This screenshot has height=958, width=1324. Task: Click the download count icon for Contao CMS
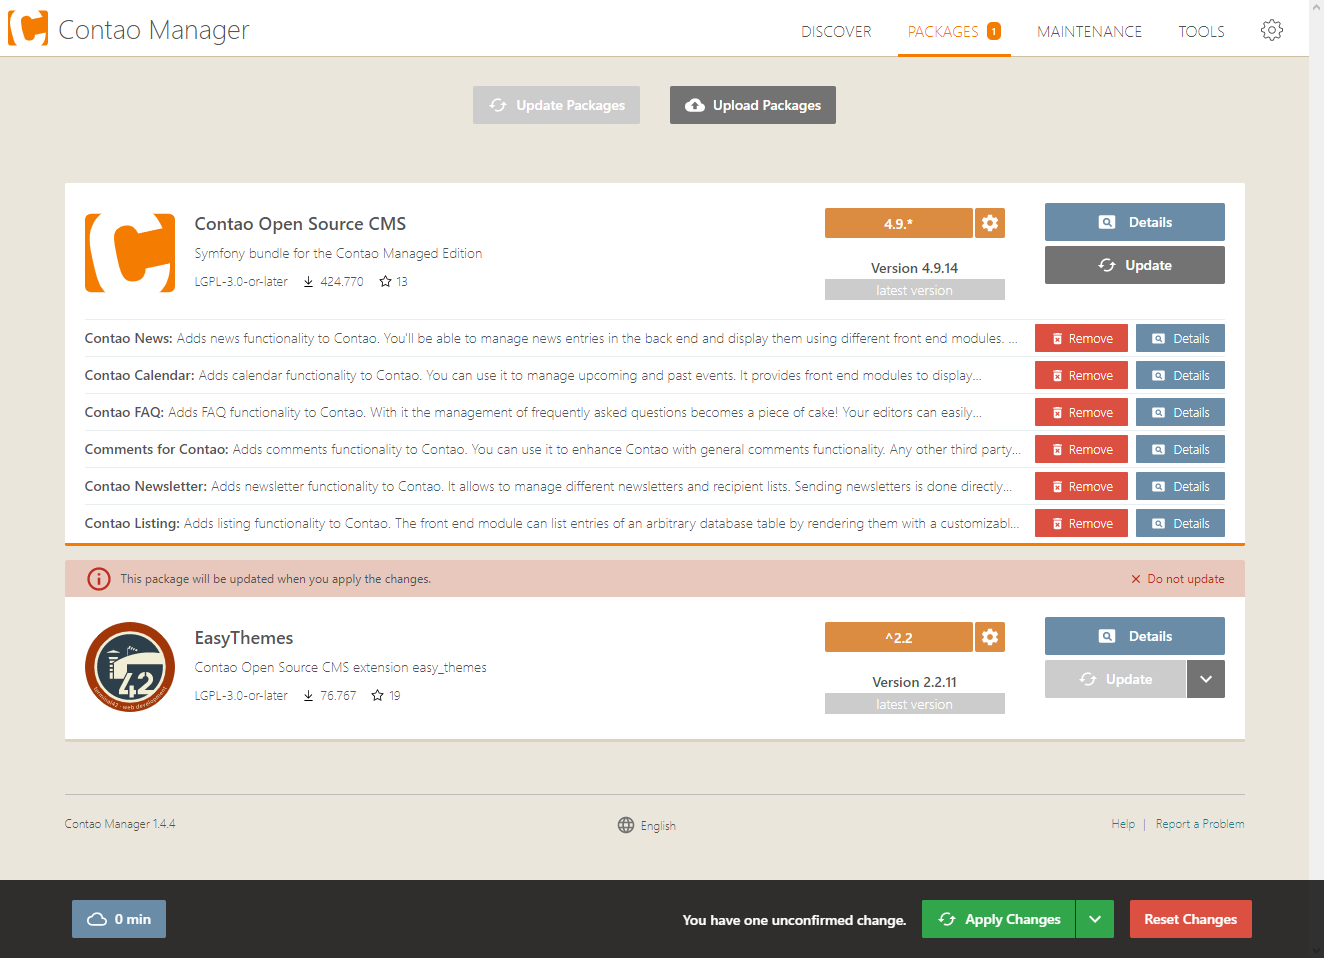coord(309,282)
